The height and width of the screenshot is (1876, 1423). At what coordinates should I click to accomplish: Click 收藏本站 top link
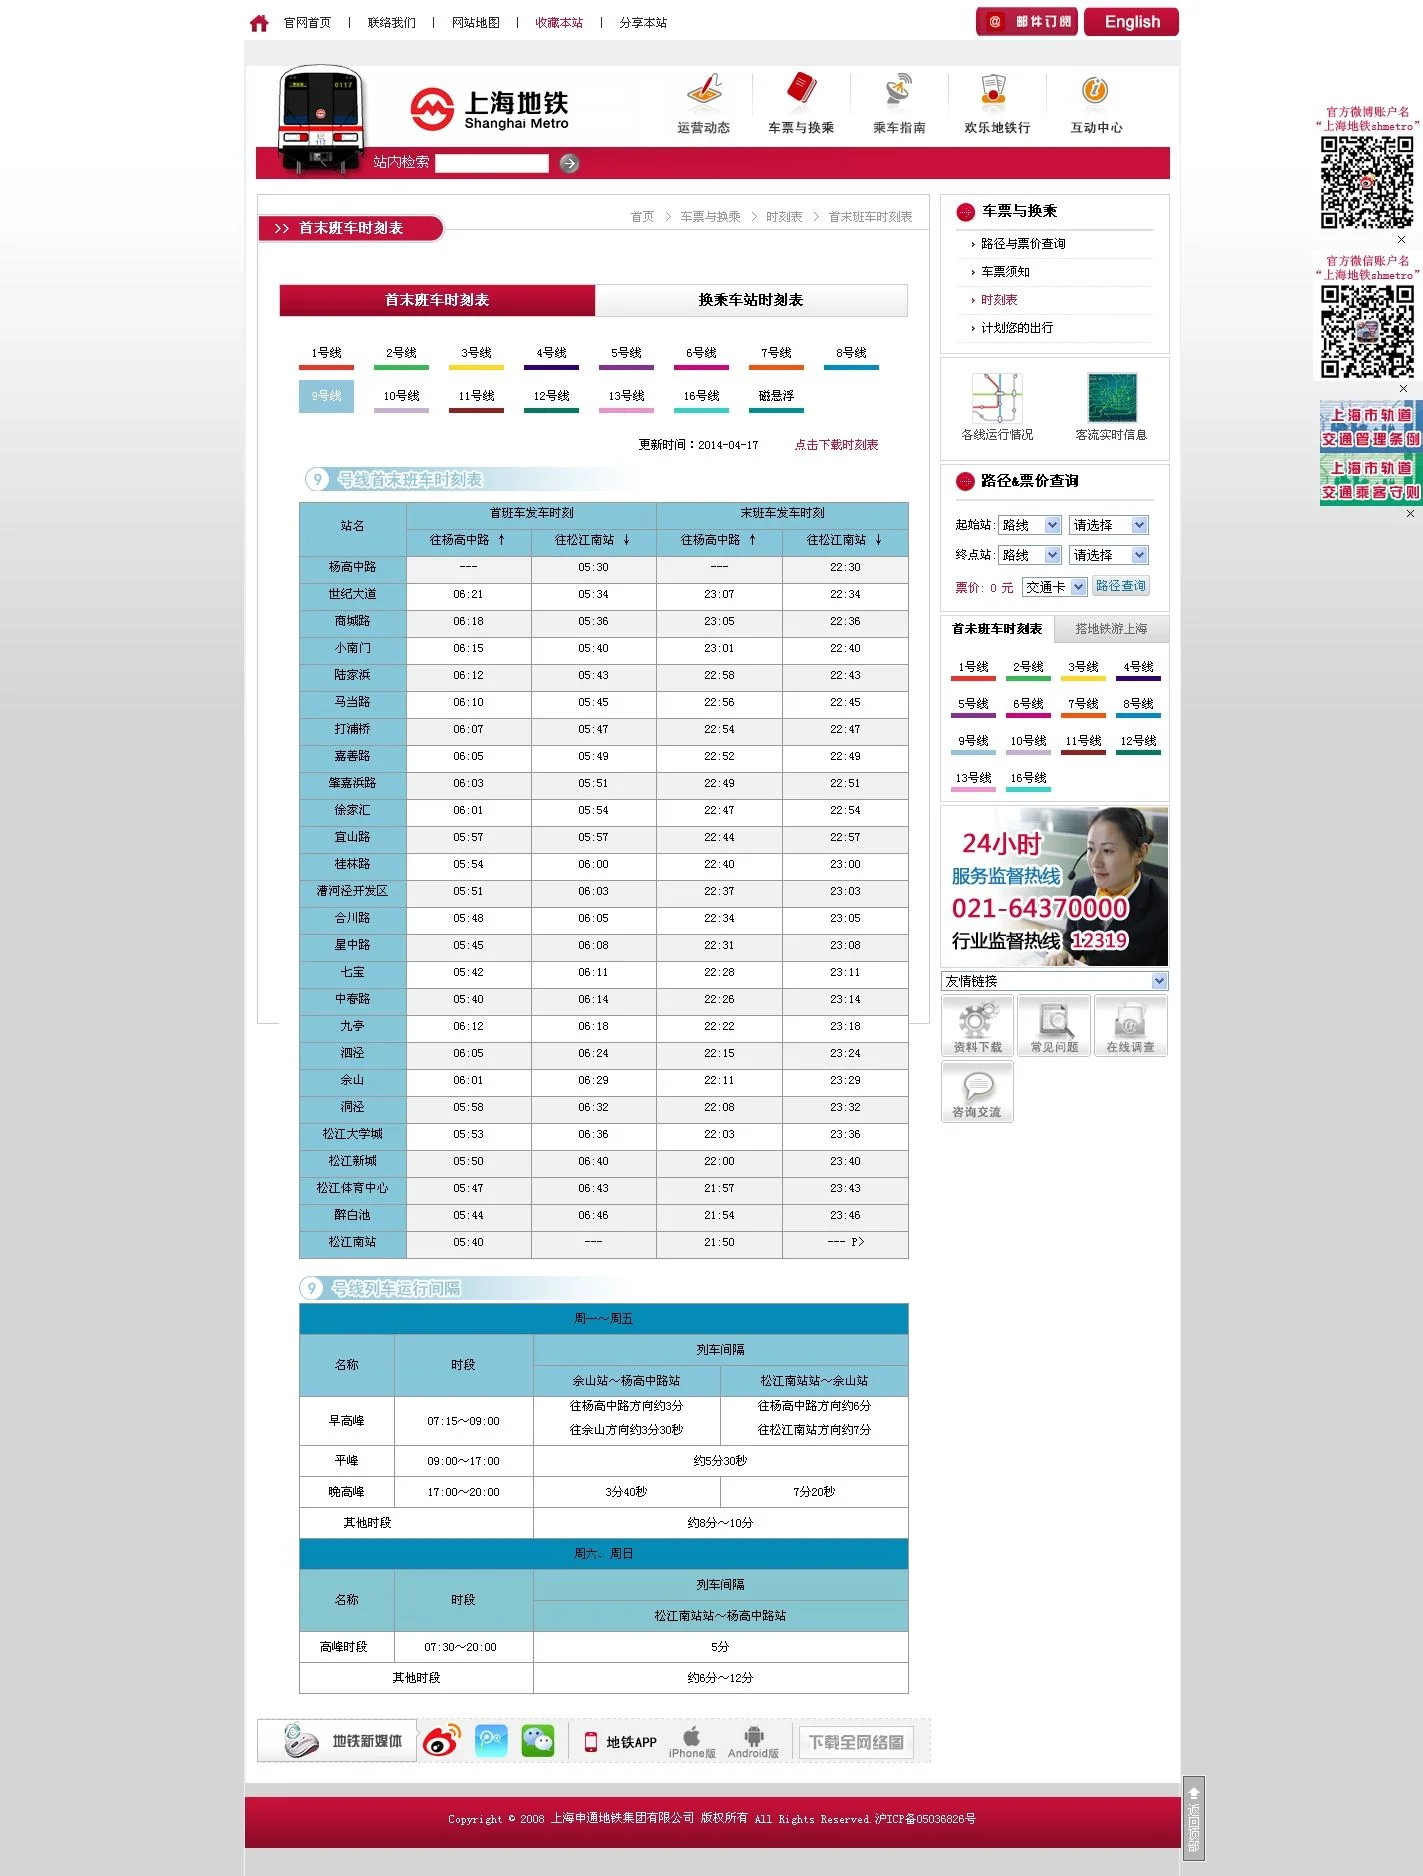click(559, 23)
